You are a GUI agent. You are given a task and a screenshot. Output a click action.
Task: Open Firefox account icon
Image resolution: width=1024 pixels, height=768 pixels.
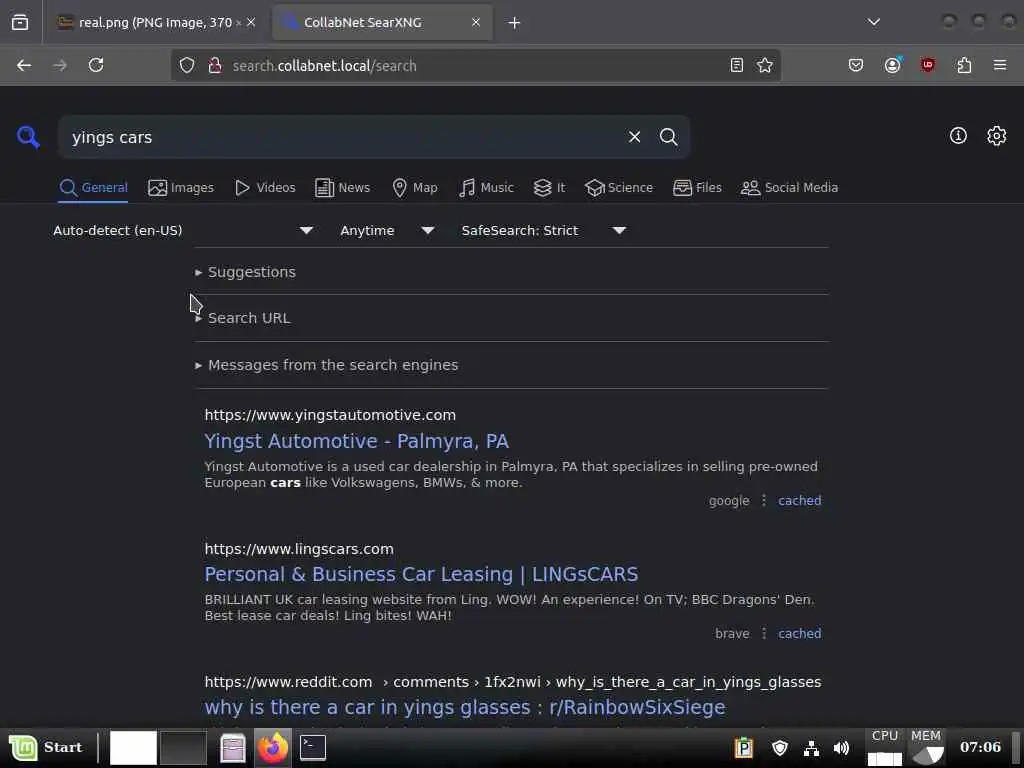pos(892,65)
